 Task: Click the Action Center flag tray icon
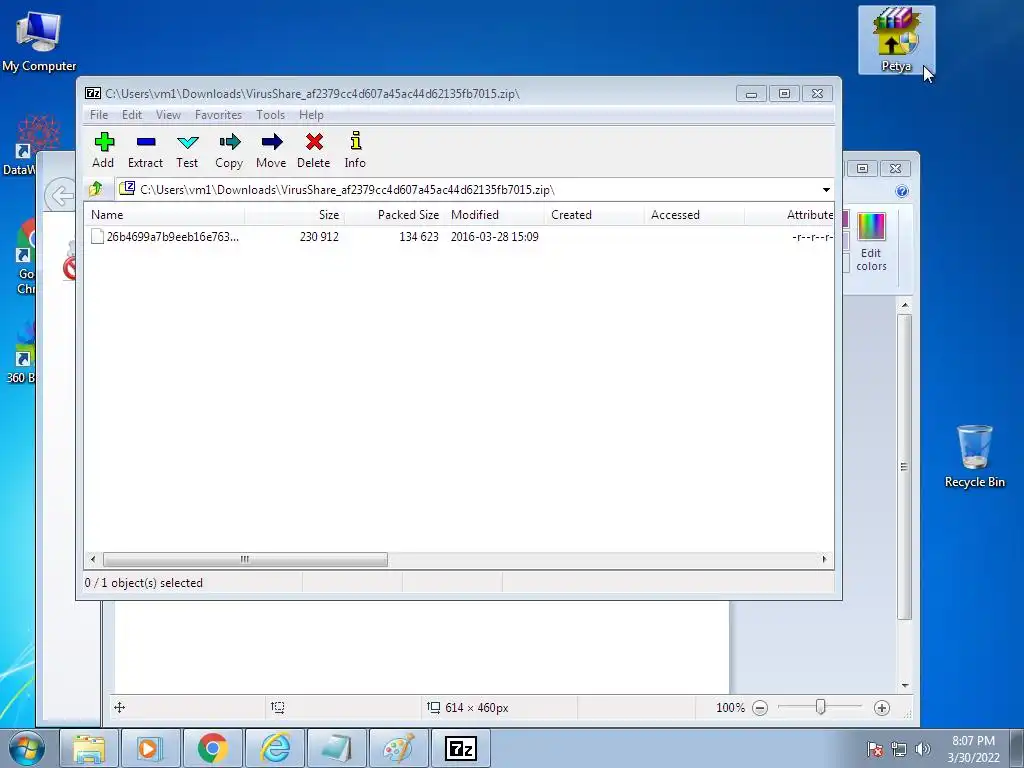pyautogui.click(x=875, y=749)
